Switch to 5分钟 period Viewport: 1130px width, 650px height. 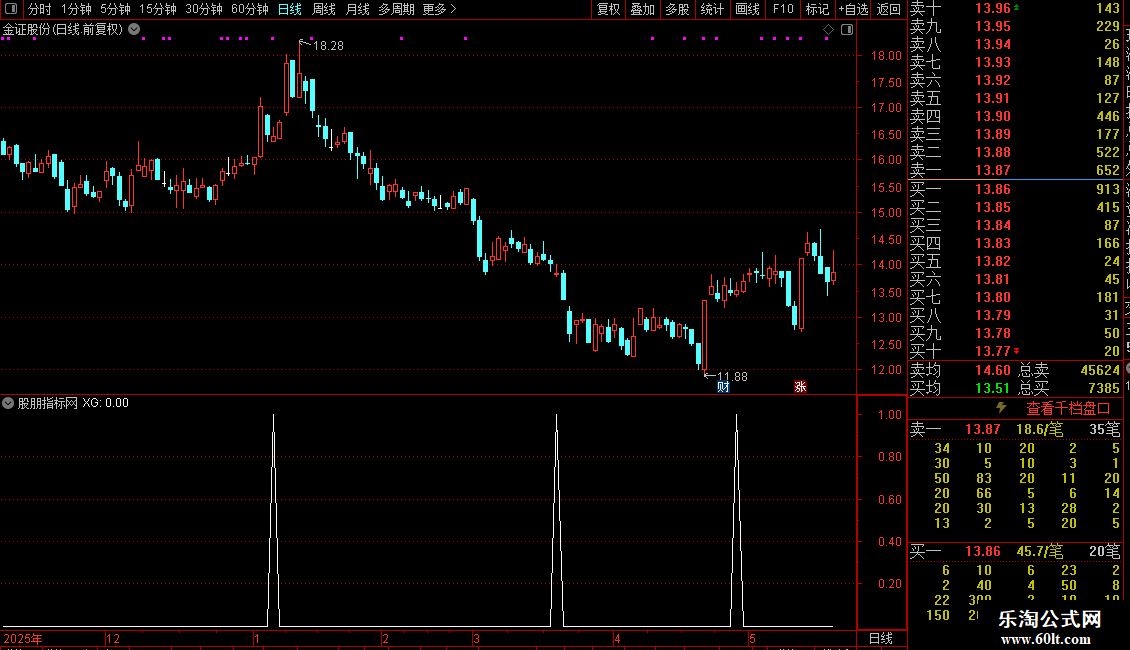pyautogui.click(x=115, y=9)
